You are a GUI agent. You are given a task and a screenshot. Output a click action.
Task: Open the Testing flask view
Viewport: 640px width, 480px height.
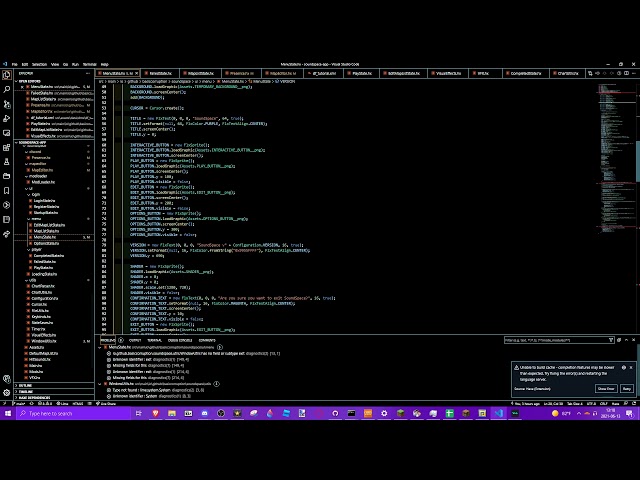point(7,162)
